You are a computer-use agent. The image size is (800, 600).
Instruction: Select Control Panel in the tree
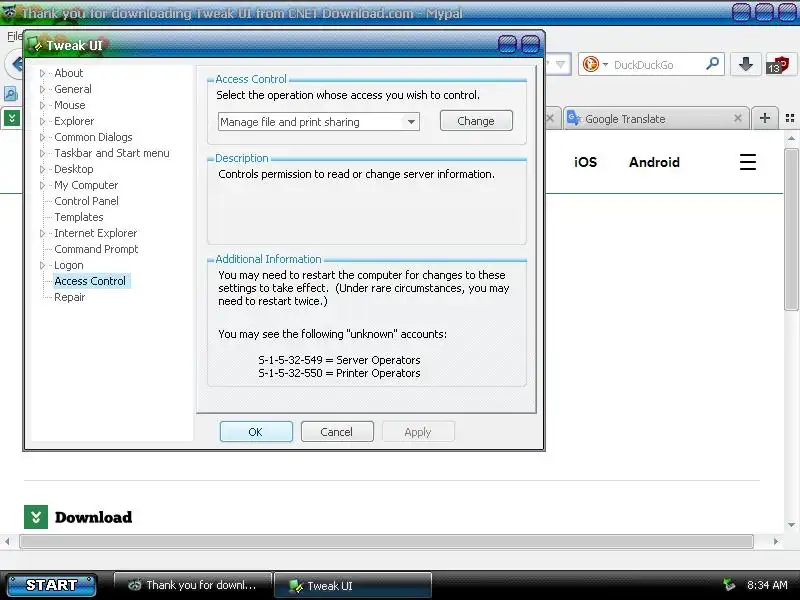[86, 201]
